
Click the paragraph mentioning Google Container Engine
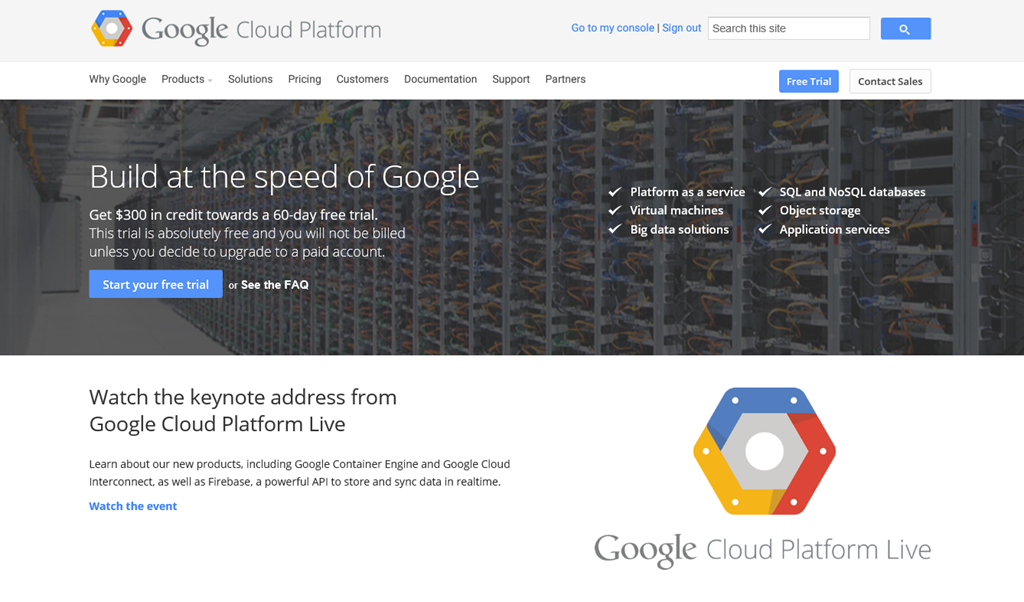click(299, 473)
